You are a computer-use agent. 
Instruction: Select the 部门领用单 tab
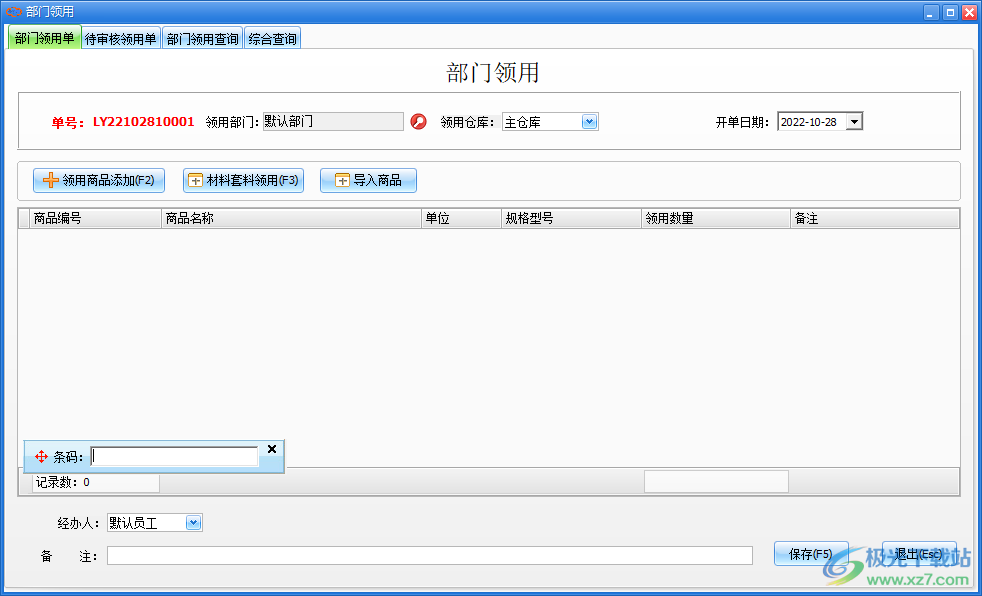point(44,37)
